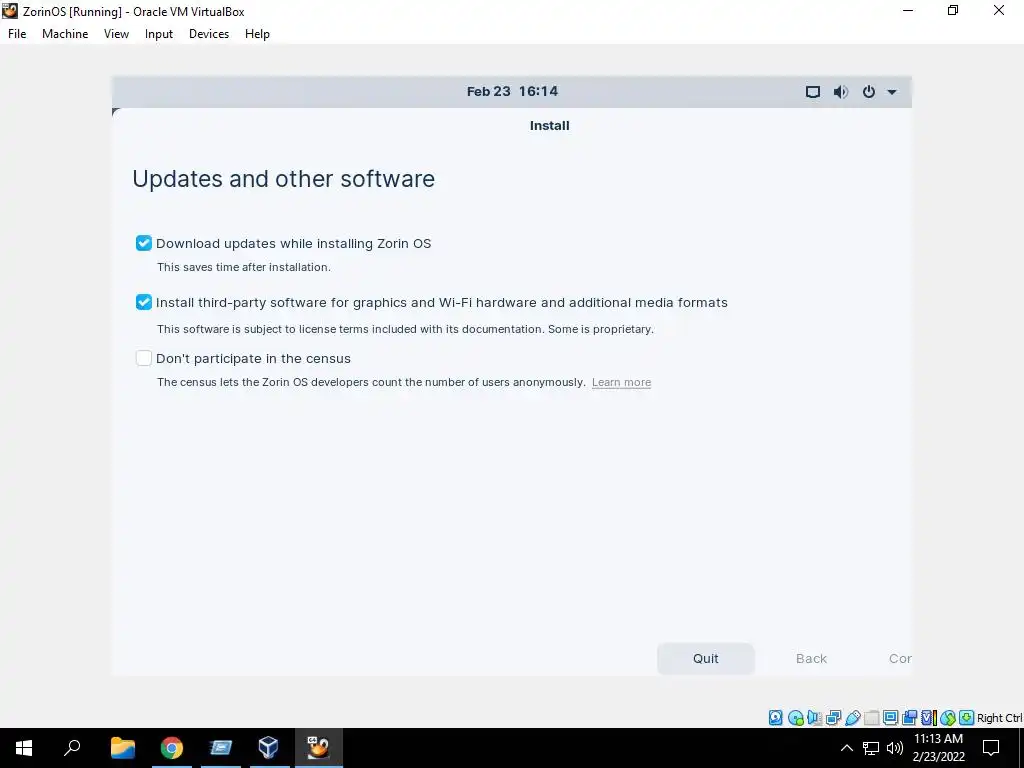Open the Windows Start menu
Viewport: 1024px width, 768px height.
24,748
